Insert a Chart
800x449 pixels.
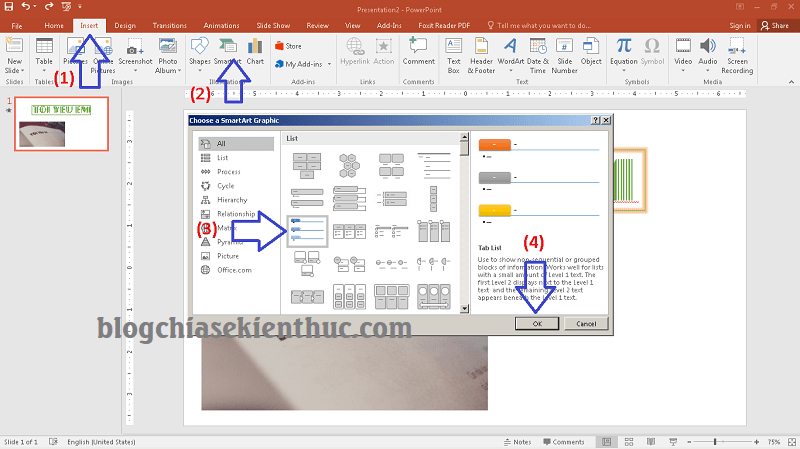pos(255,52)
